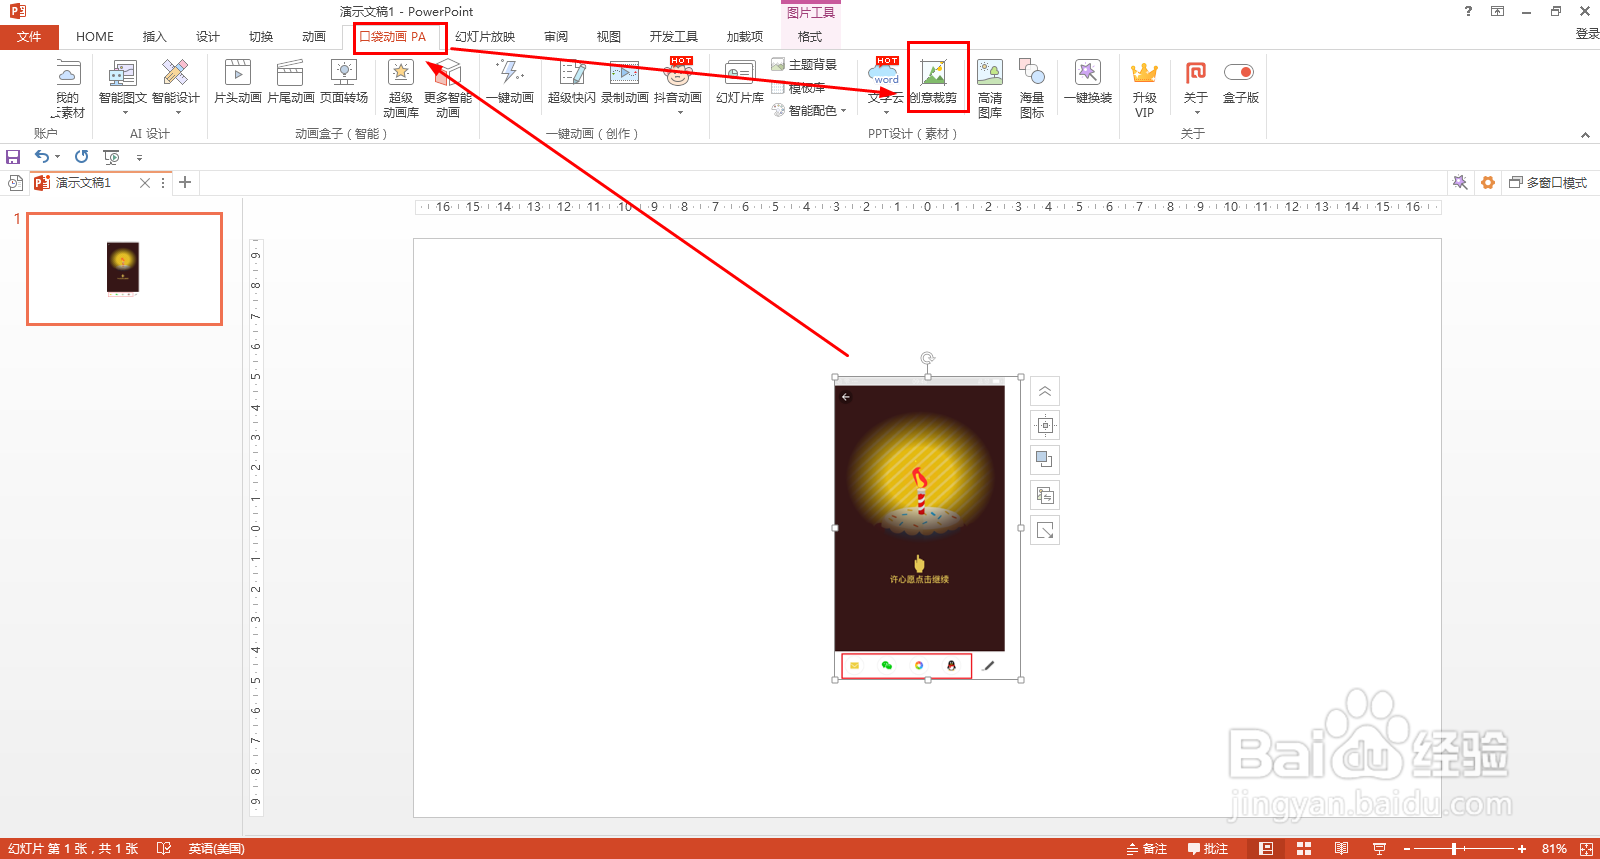This screenshot has width=1600, height=859.
Task: Open the 智能设计 tool
Action: 175,82
